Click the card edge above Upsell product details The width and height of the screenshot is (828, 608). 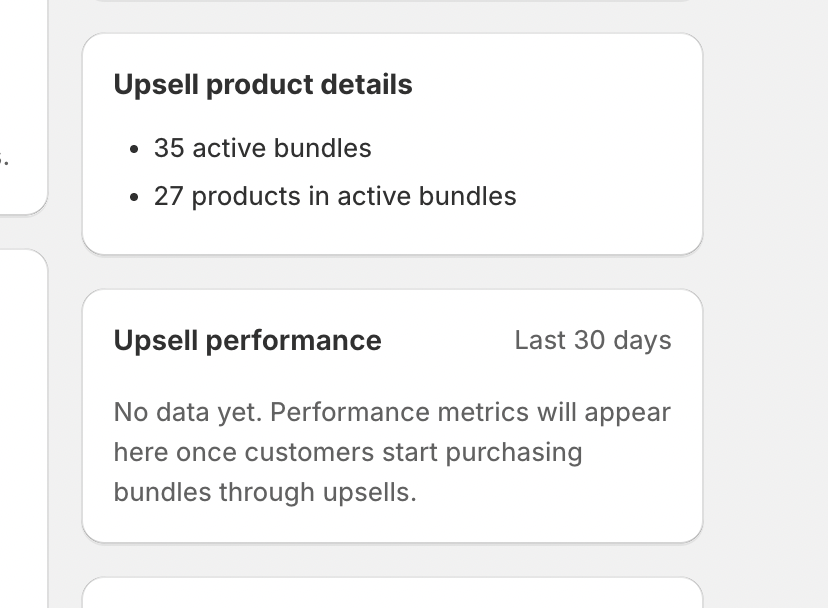(392, 1)
